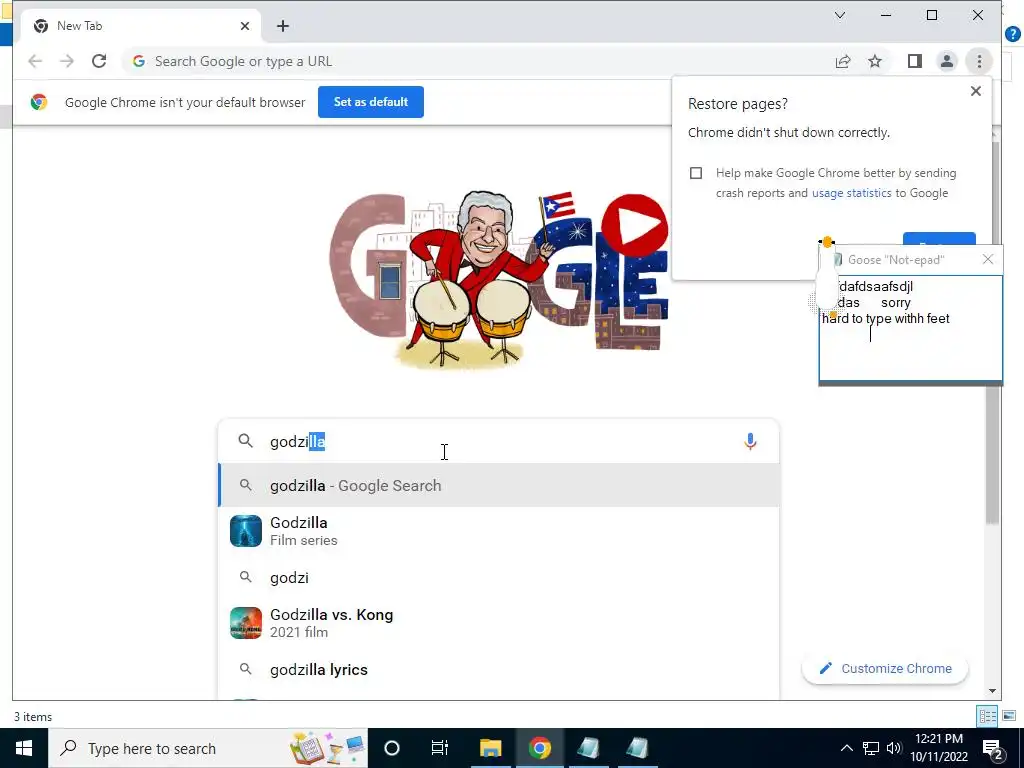Open the first notepad taskbar icon
Image resolution: width=1024 pixels, height=768 pixels.
(588, 748)
